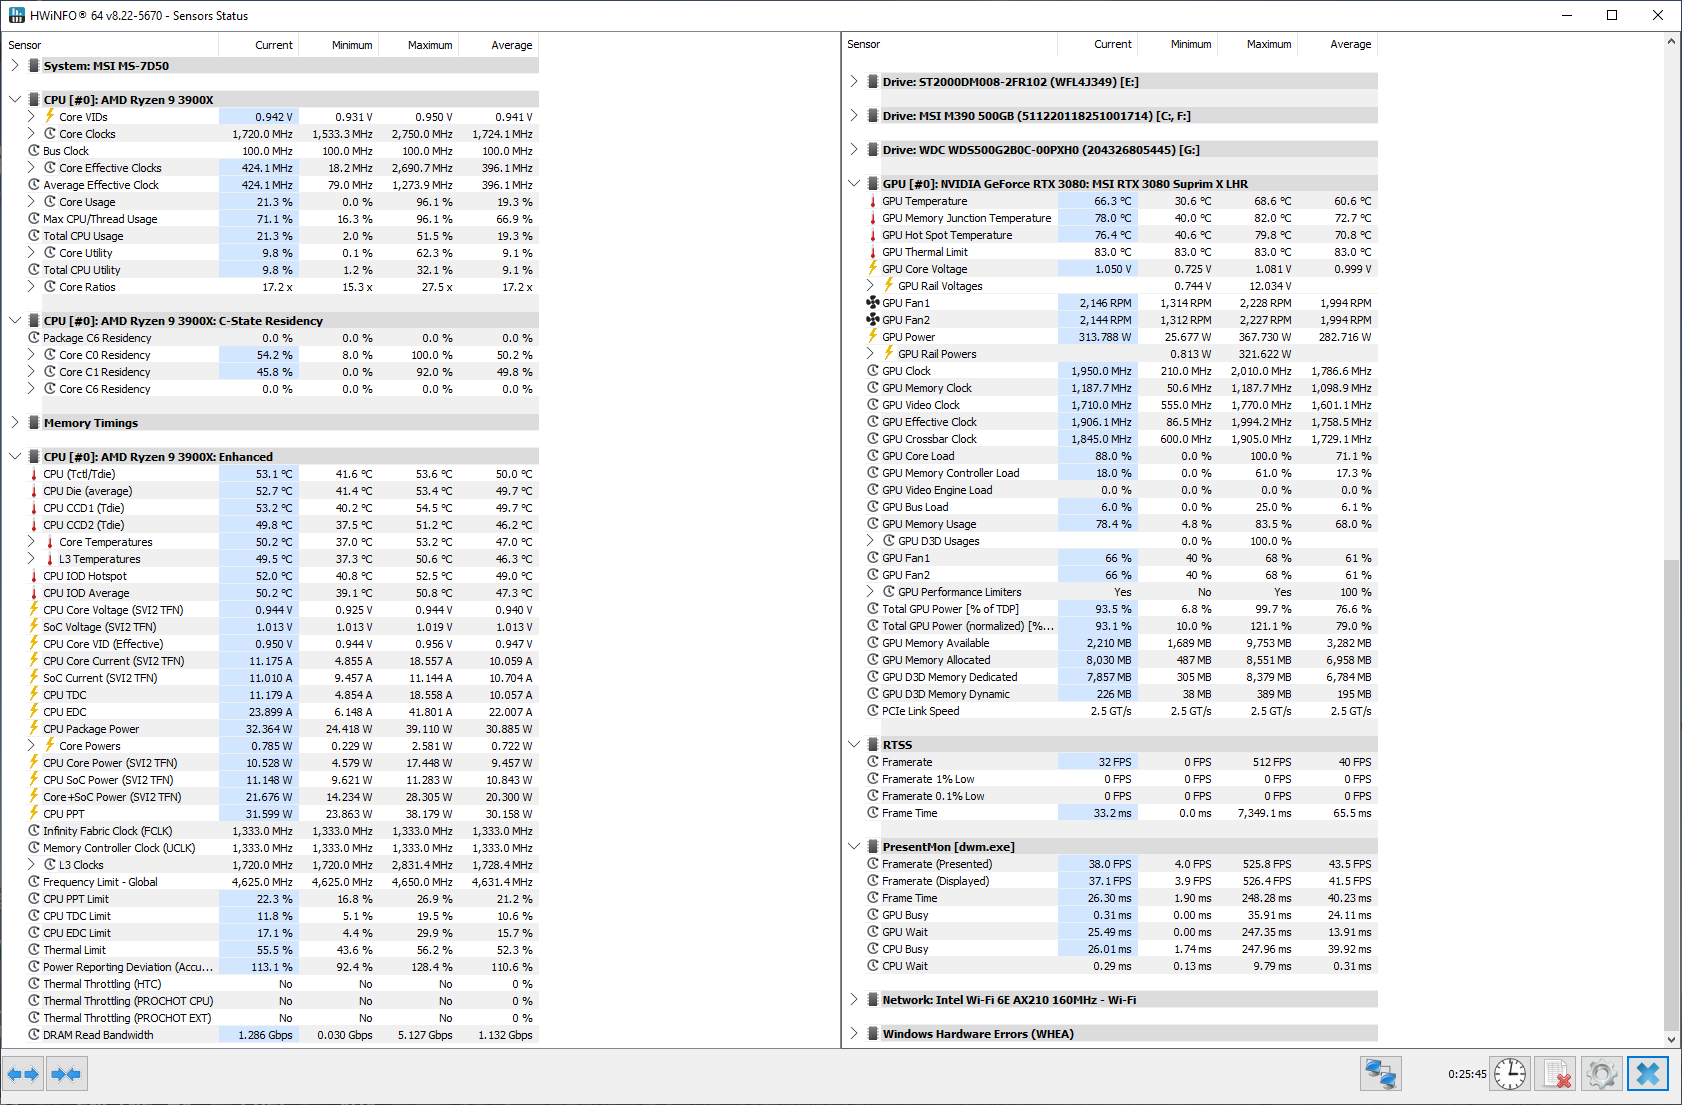Select the CPU PPT Limit row
The image size is (1682, 1105).
pyautogui.click(x=282, y=899)
